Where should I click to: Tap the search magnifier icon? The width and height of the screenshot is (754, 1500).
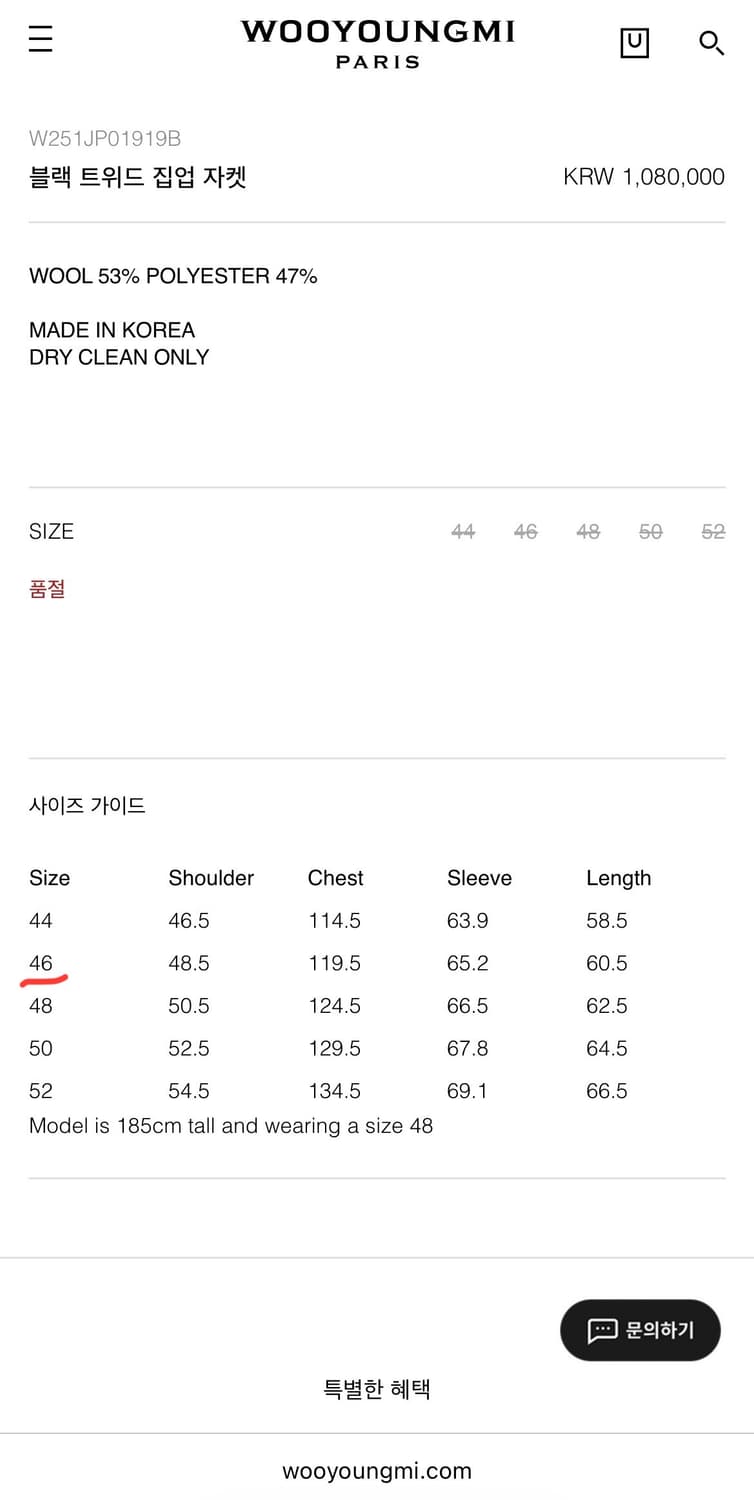pyautogui.click(x=710, y=43)
